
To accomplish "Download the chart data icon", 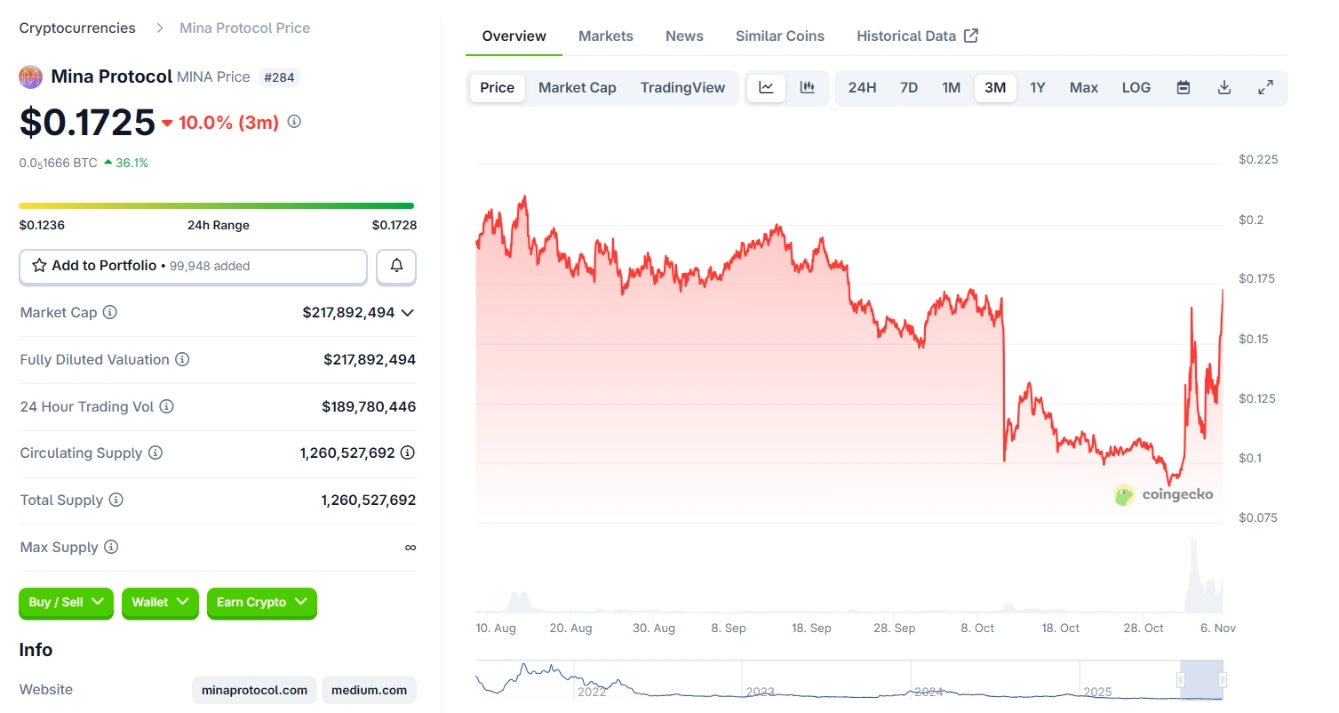I will [x=1224, y=88].
